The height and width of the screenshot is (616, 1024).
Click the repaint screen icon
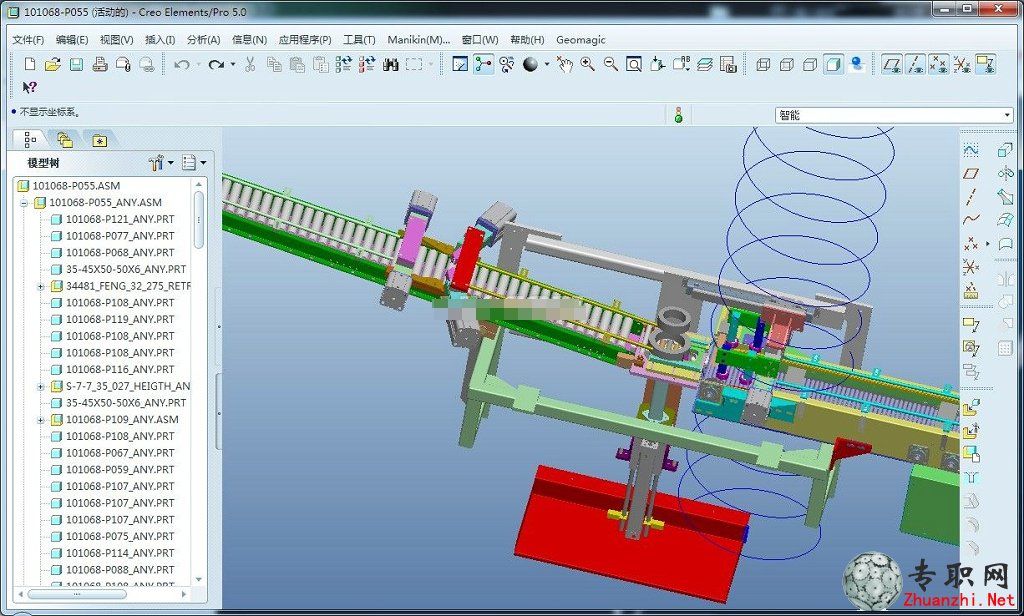pos(460,64)
